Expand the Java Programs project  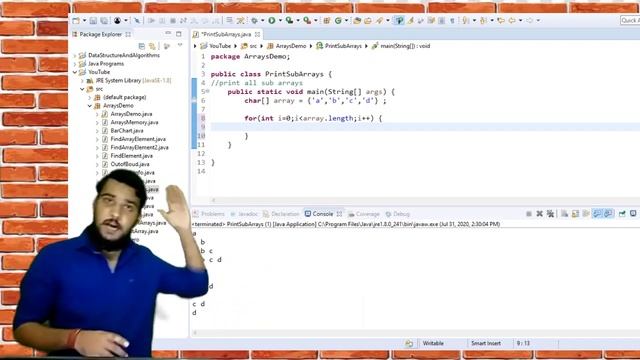[75, 64]
